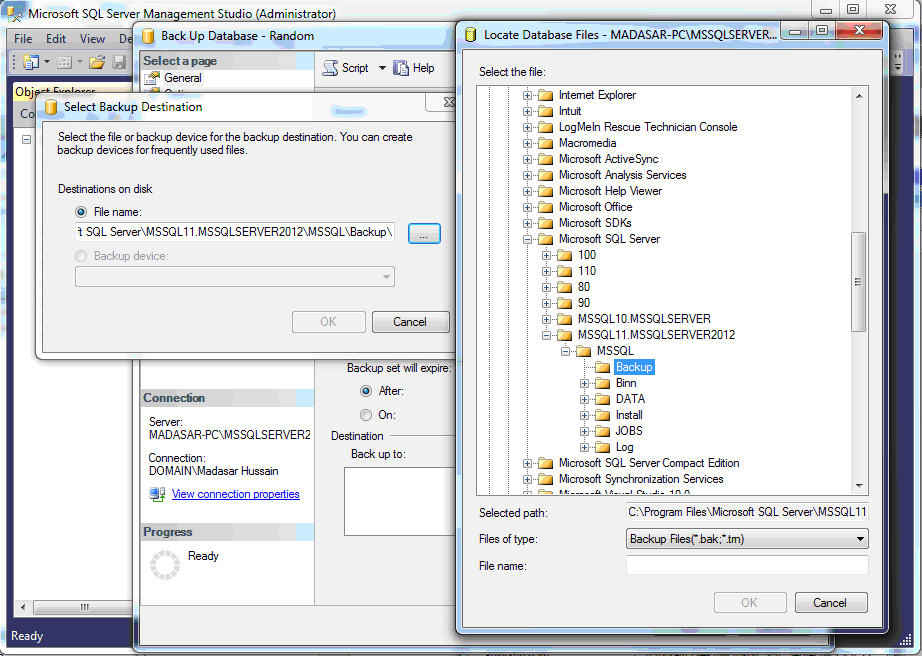
Task: Click the Microsoft Office folder icon
Action: (x=545, y=207)
